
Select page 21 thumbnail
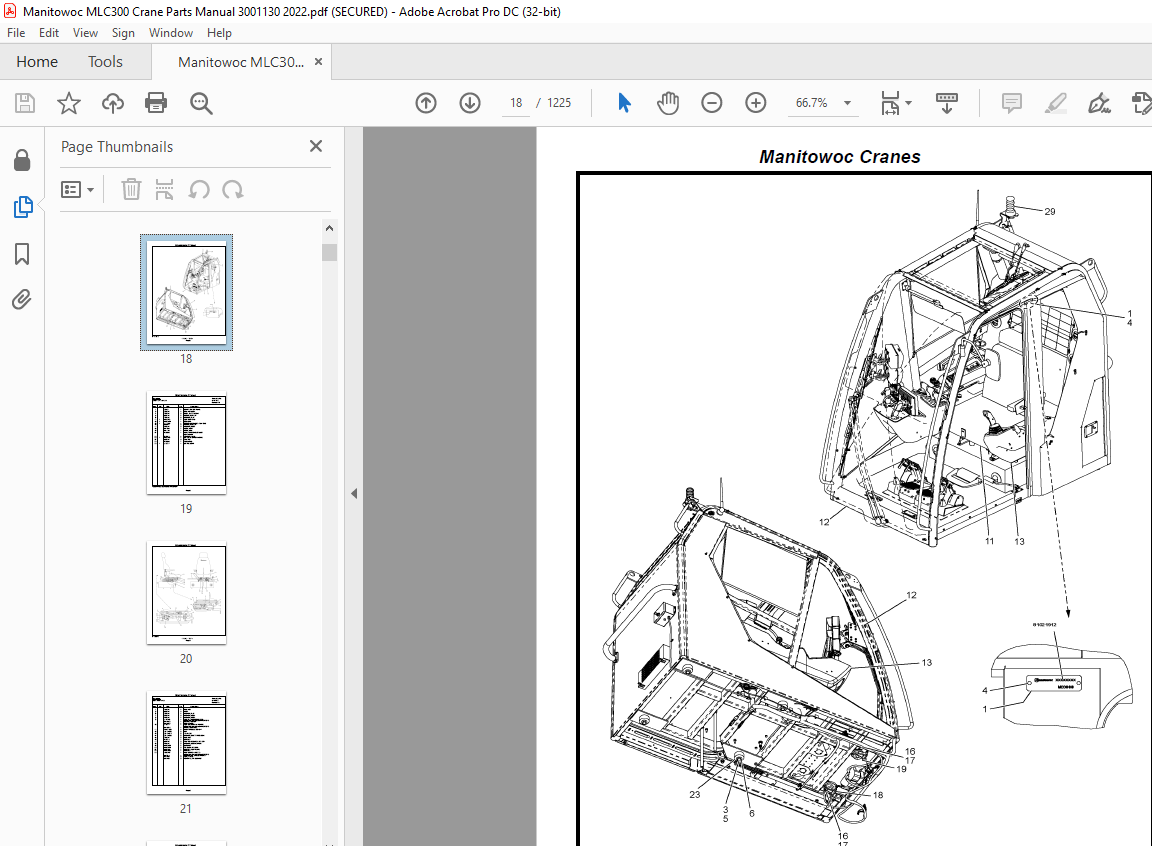(x=187, y=742)
